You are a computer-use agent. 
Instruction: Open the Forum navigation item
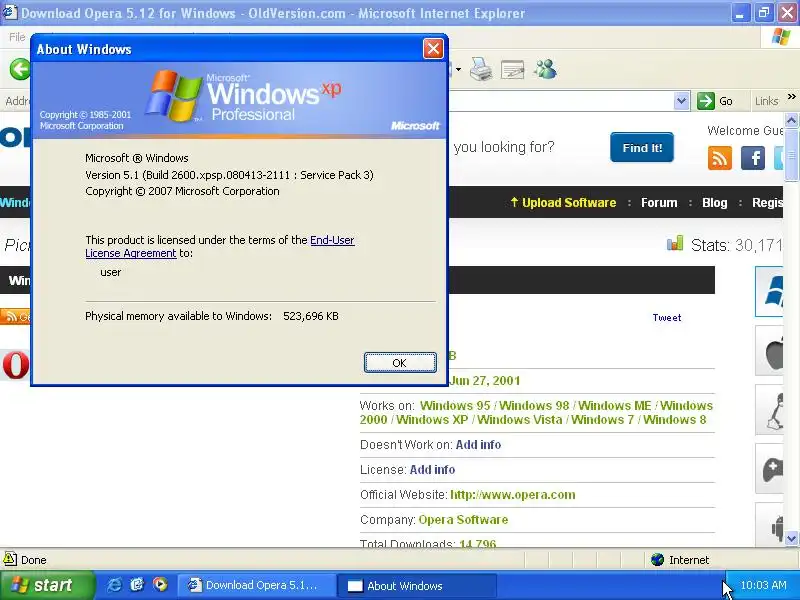(659, 203)
